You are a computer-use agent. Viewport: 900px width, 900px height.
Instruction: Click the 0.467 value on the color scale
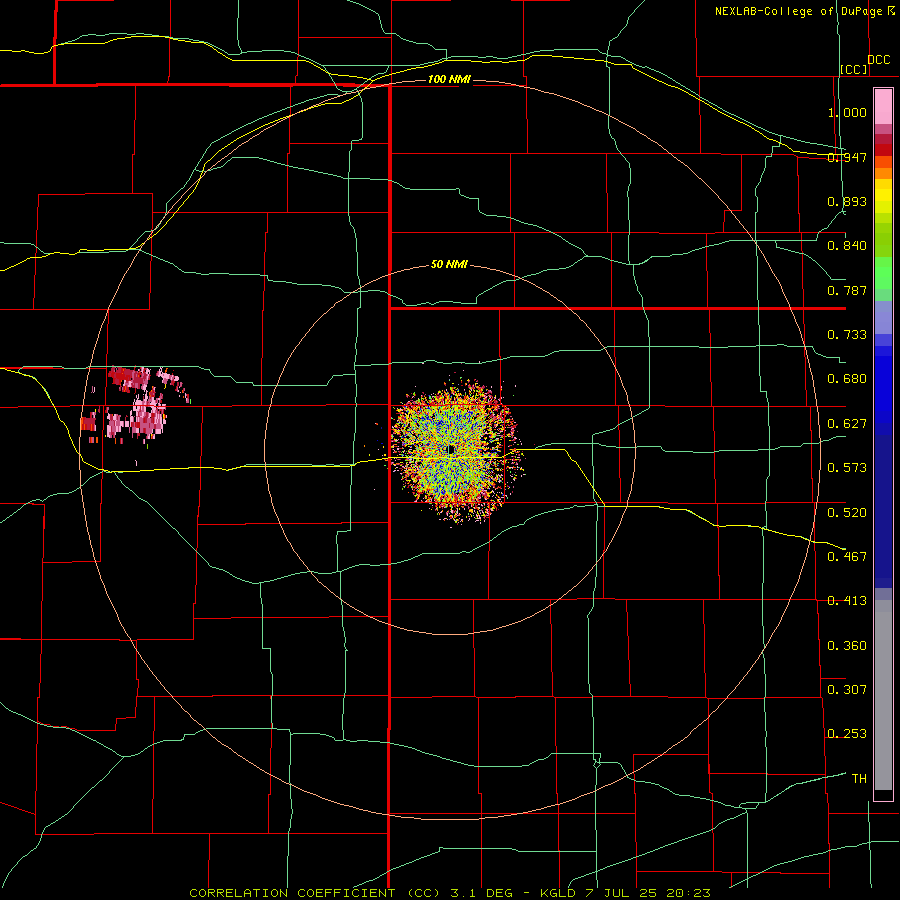pos(847,557)
